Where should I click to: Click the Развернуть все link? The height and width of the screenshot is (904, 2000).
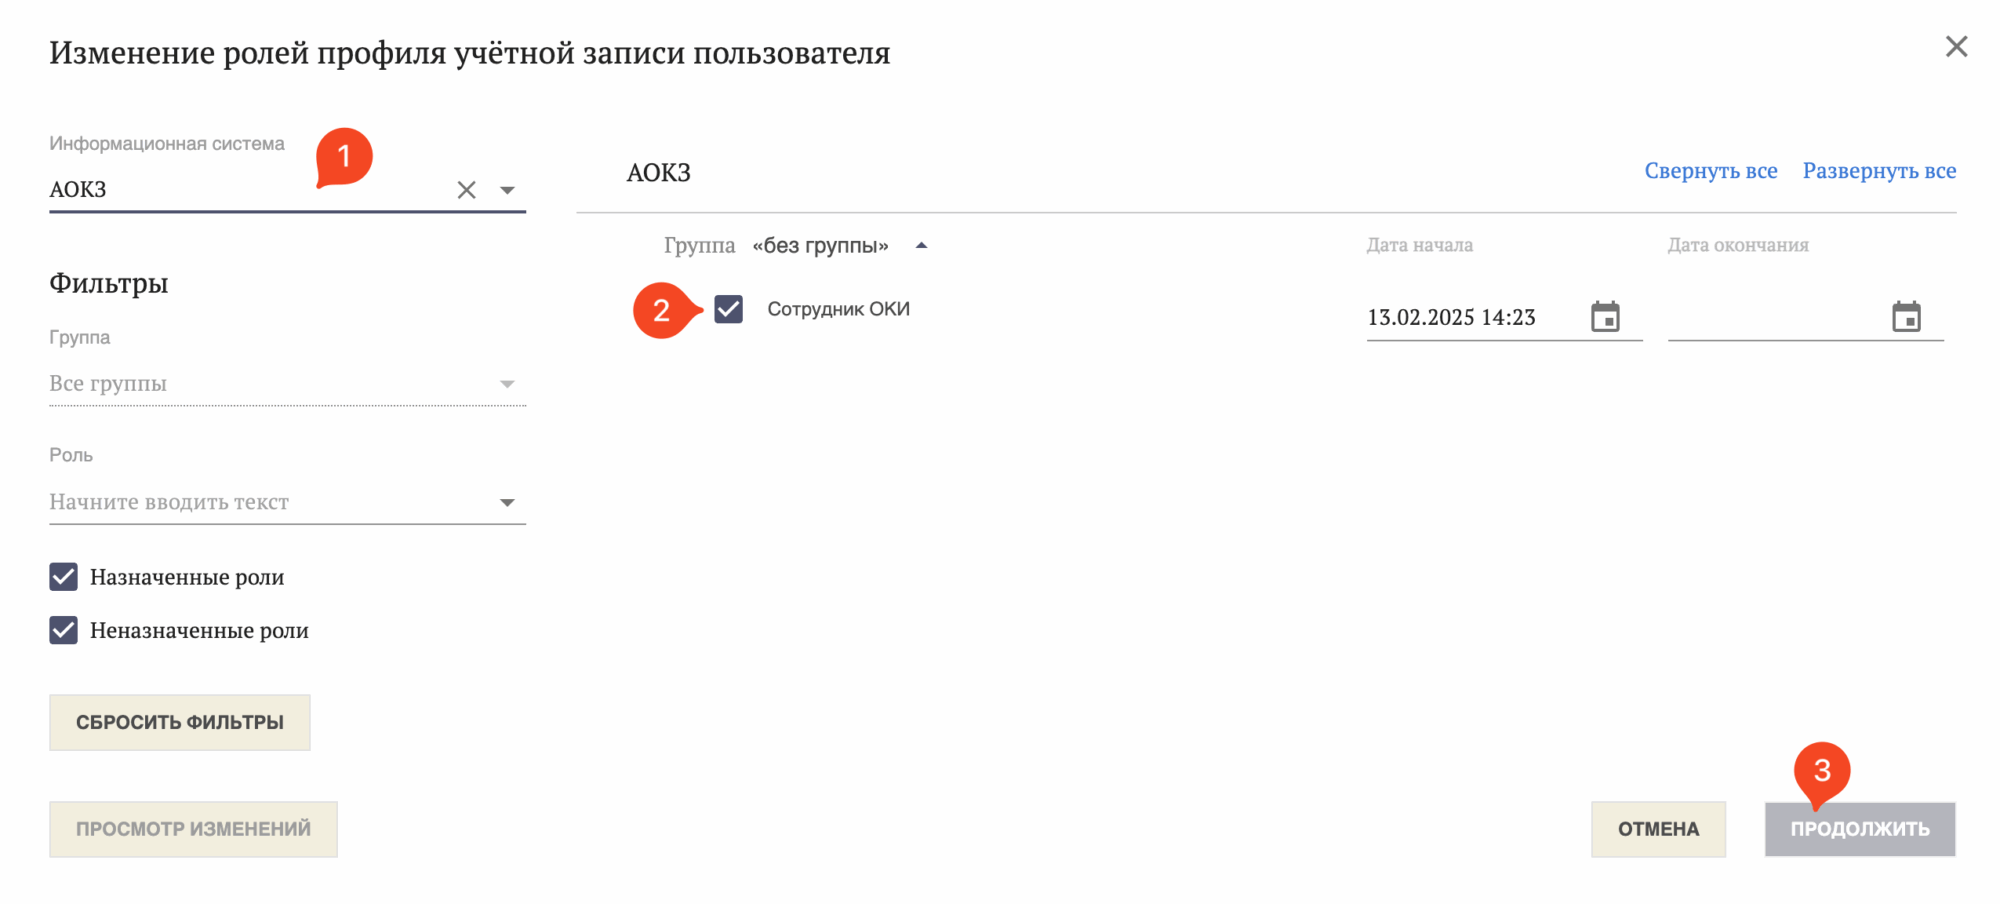click(1879, 171)
